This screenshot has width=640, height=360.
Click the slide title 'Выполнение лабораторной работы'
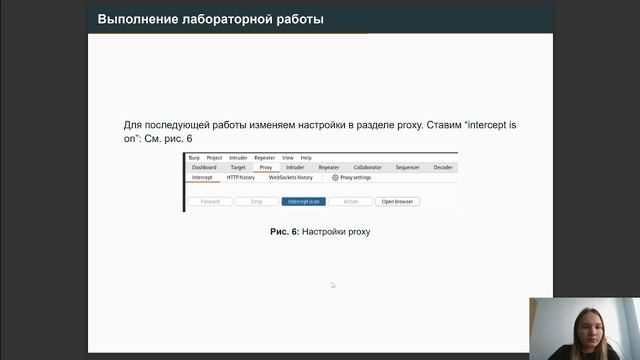(x=211, y=19)
